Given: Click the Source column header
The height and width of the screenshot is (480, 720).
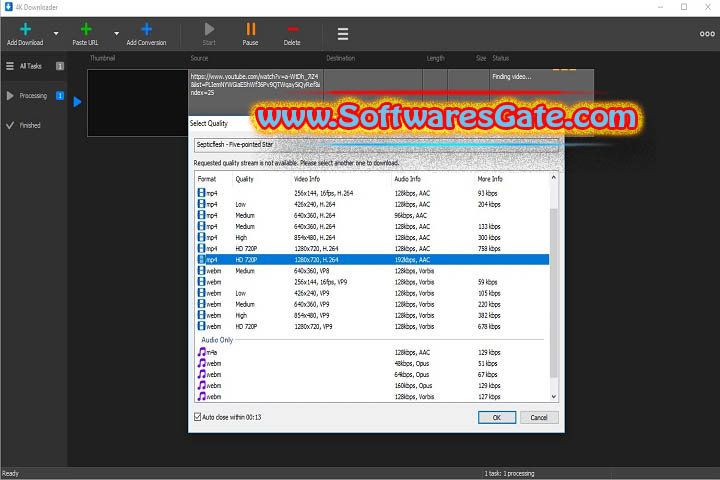Looking at the screenshot, I should [199, 58].
